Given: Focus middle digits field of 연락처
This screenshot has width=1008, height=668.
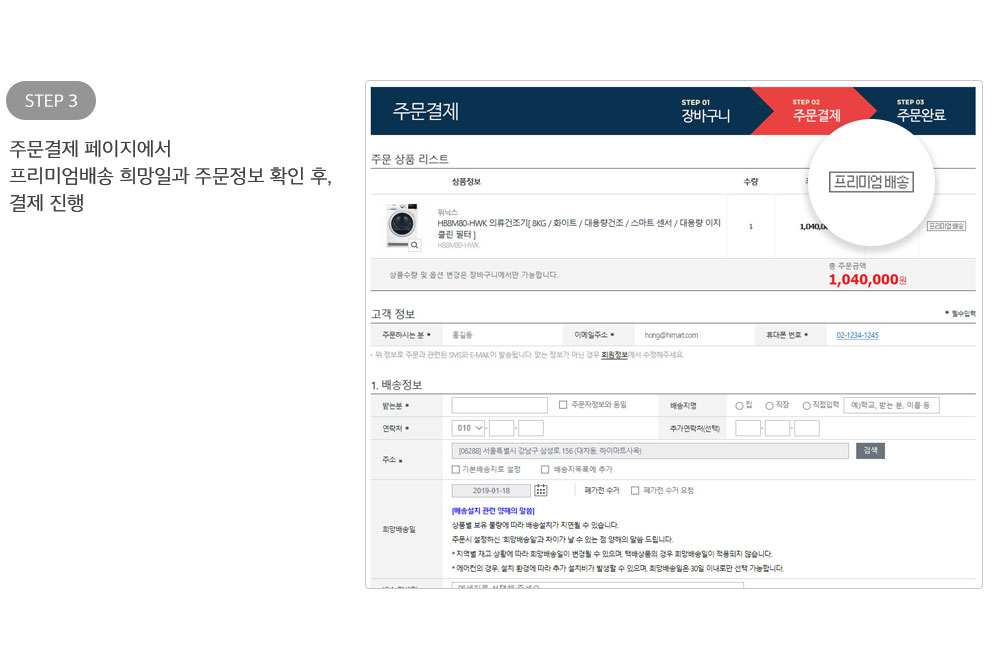Looking at the screenshot, I should tap(501, 428).
